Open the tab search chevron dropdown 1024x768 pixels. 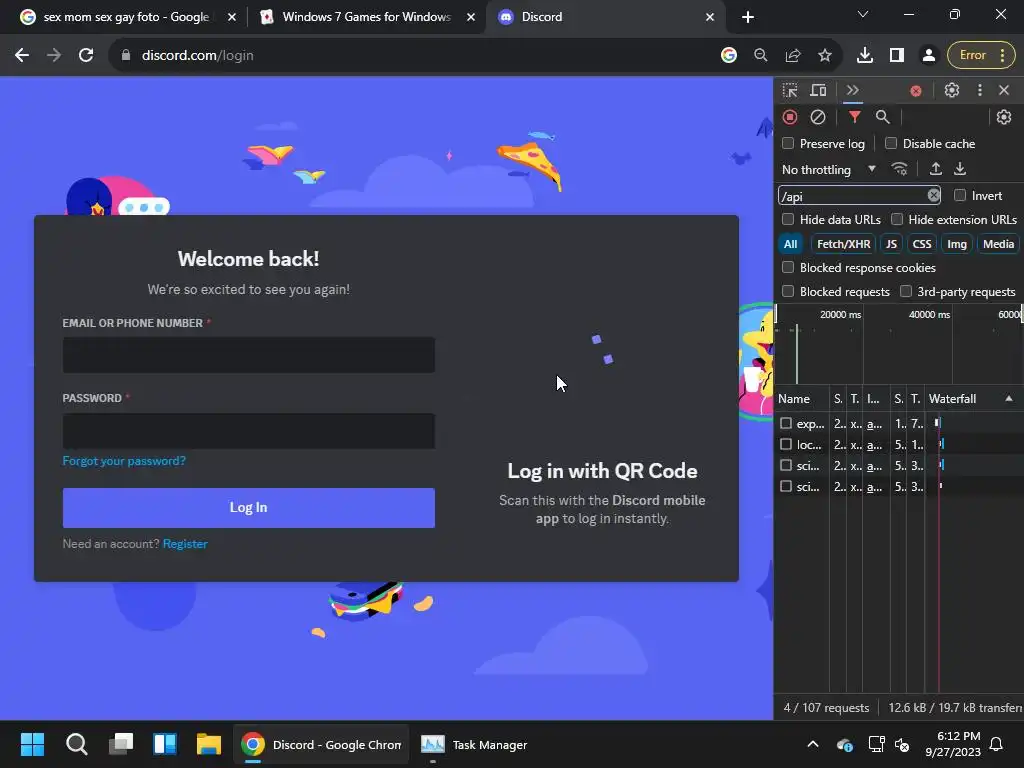863,14
